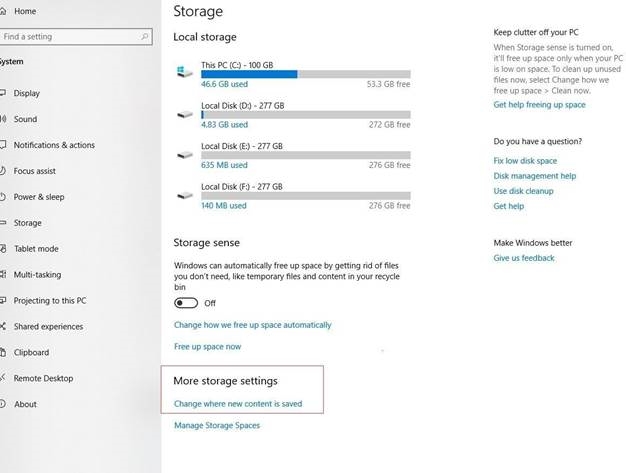Open Get help freeing up space link
The image size is (626, 473).
tap(539, 105)
